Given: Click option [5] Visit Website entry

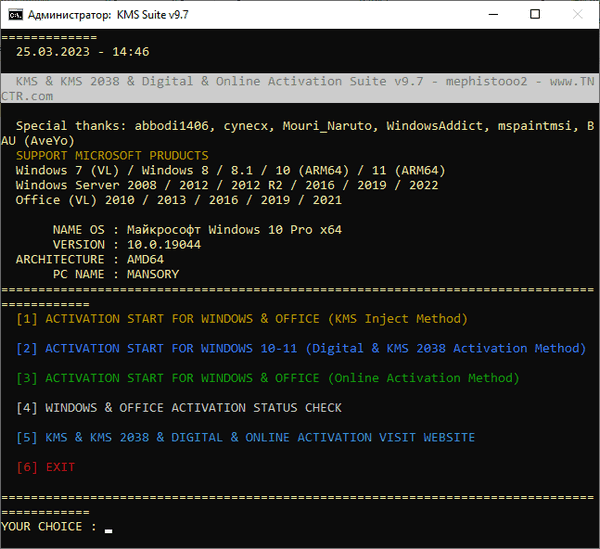Looking at the screenshot, I should [245, 438].
